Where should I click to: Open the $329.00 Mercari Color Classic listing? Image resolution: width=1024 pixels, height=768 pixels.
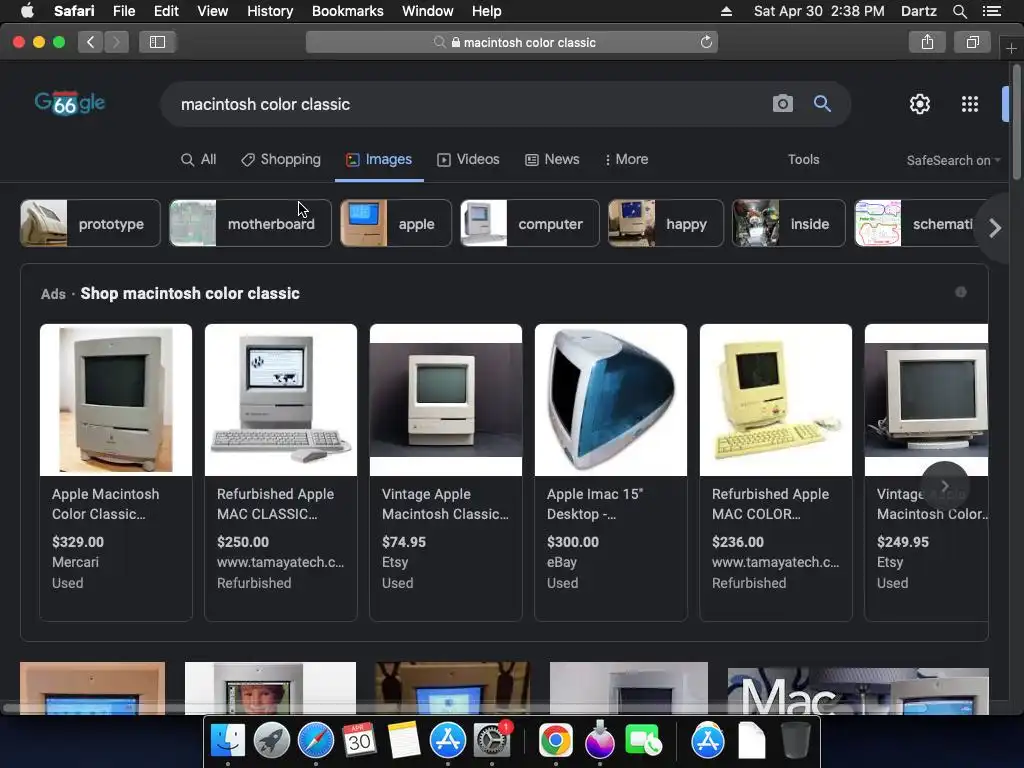[116, 472]
